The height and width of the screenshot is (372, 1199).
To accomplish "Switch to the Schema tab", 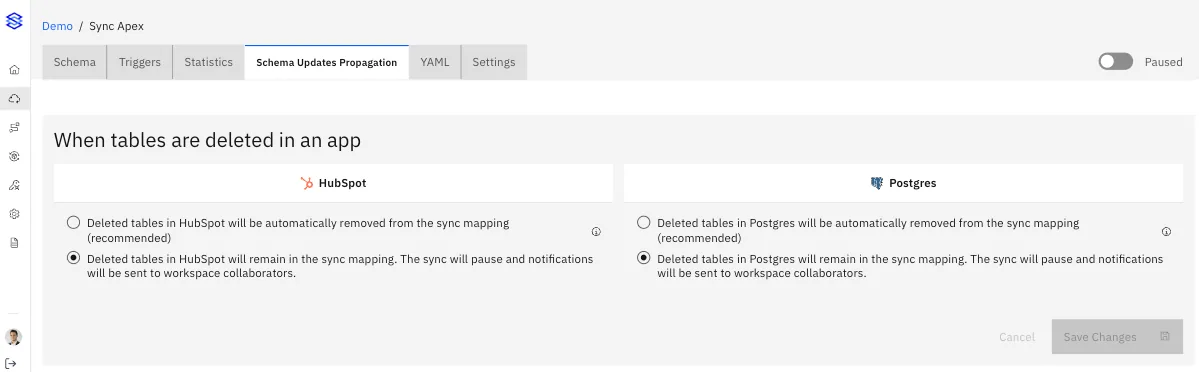I will coord(75,62).
